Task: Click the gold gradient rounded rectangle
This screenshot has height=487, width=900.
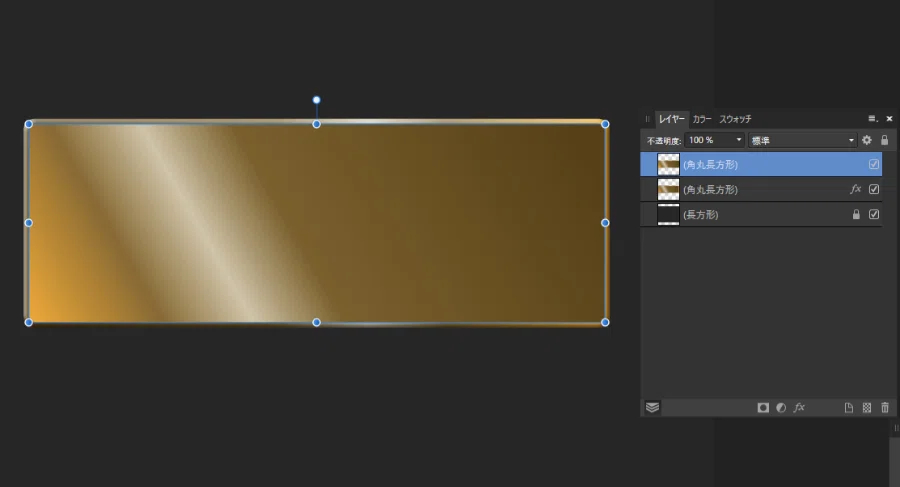Action: point(316,223)
